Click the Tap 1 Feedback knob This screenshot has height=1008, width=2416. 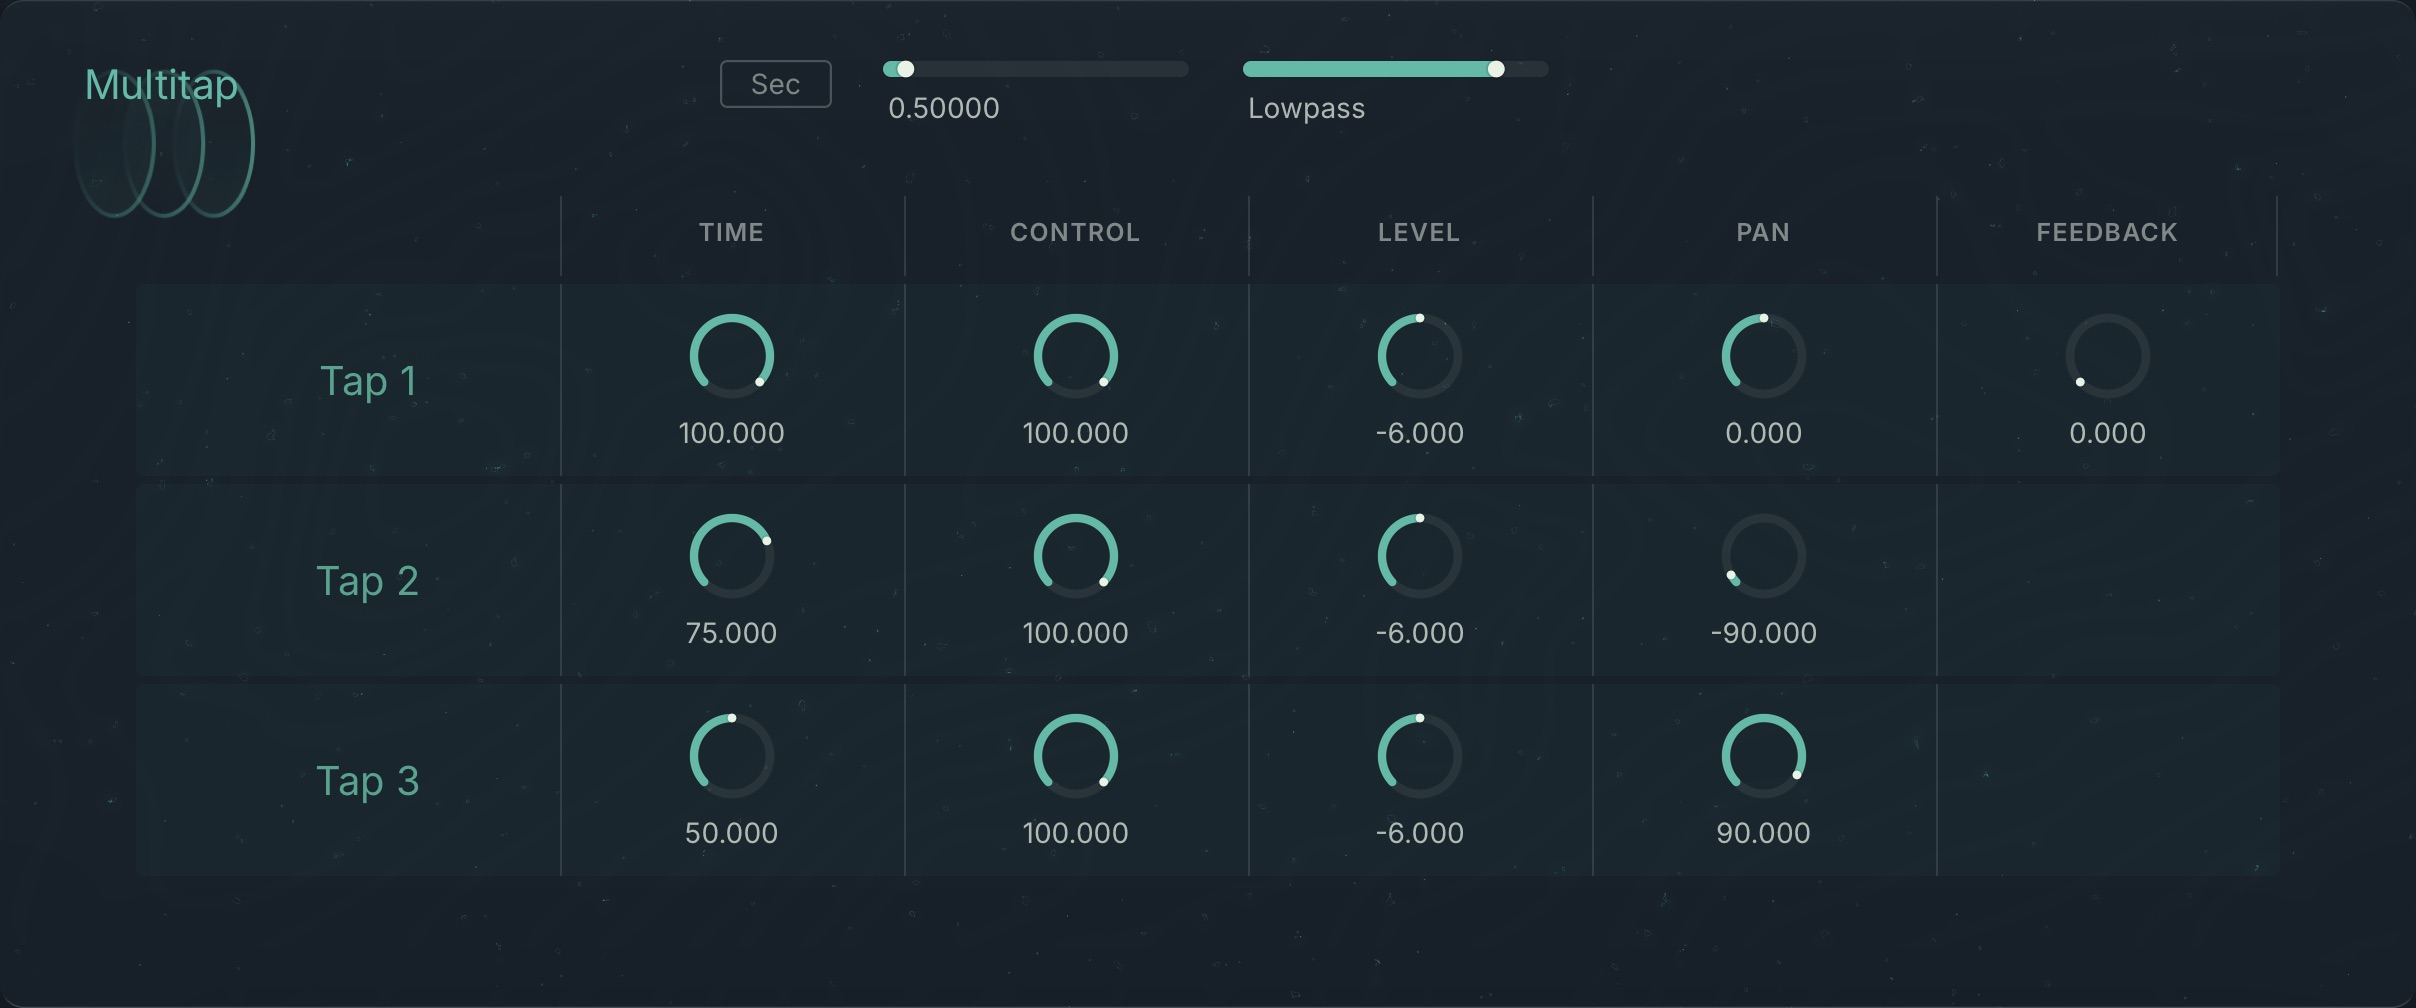pos(2106,355)
